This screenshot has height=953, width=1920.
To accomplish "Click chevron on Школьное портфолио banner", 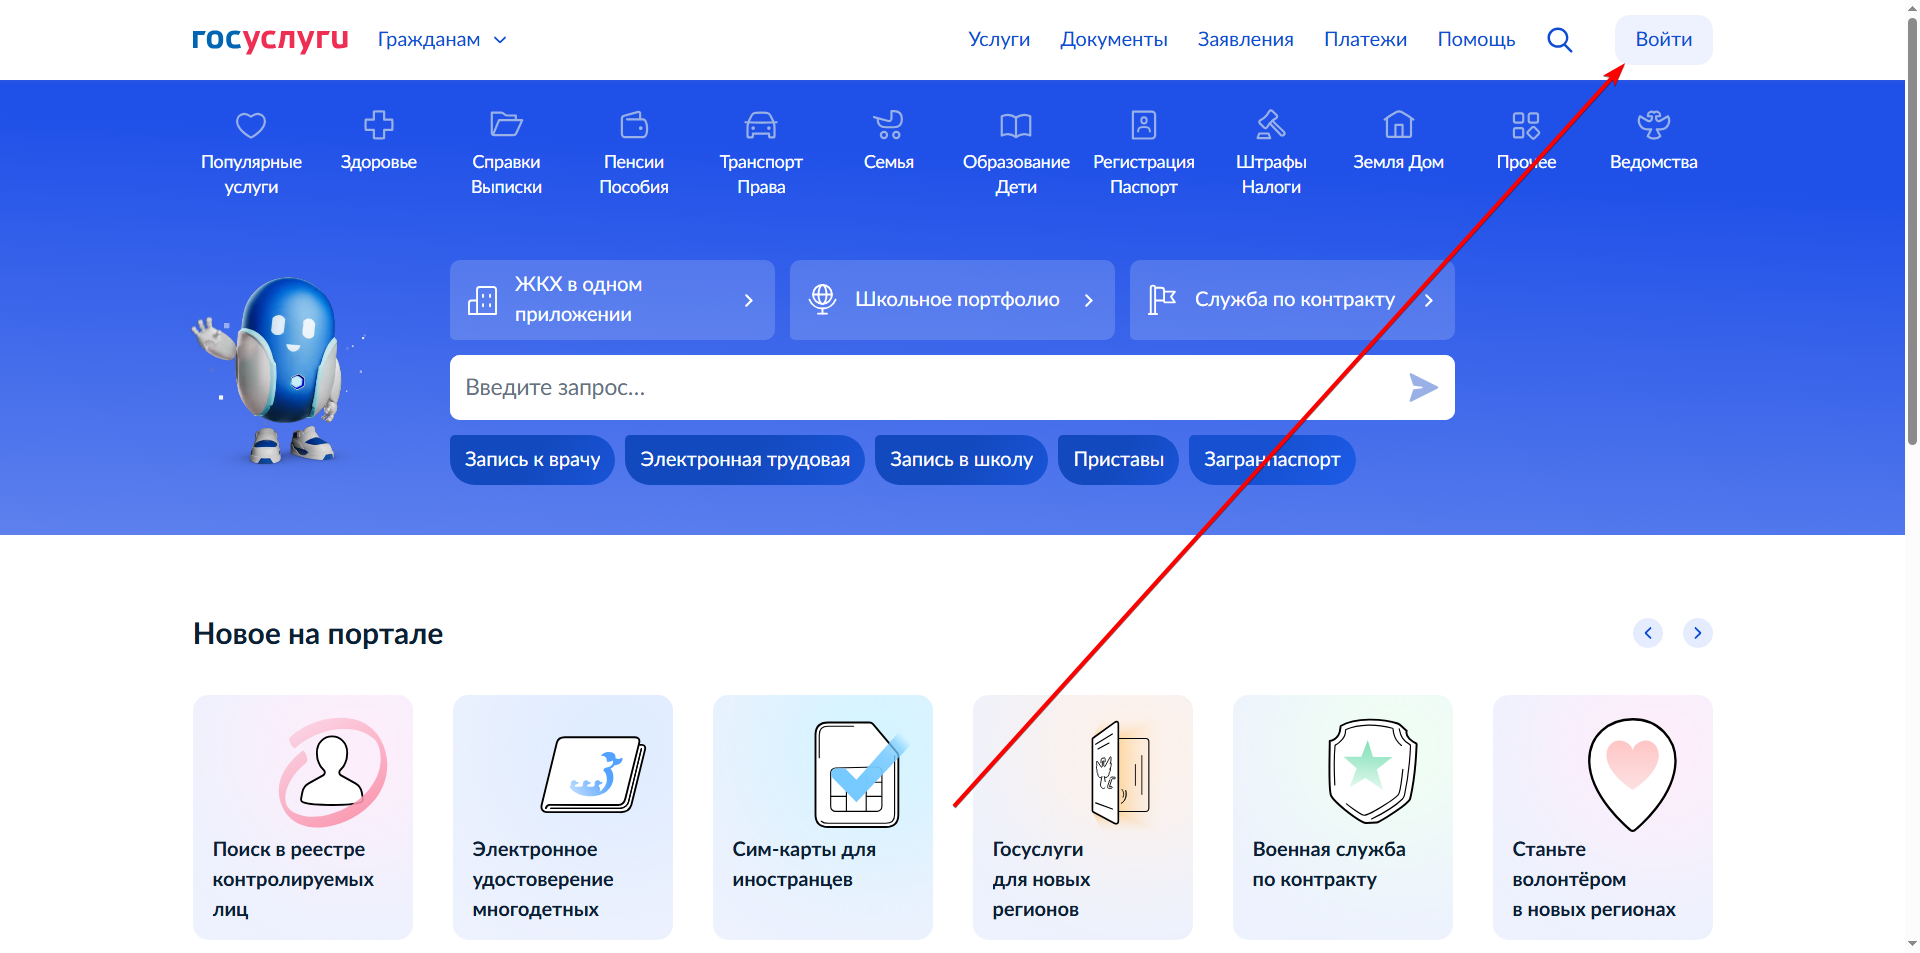I will pos(1089,300).
